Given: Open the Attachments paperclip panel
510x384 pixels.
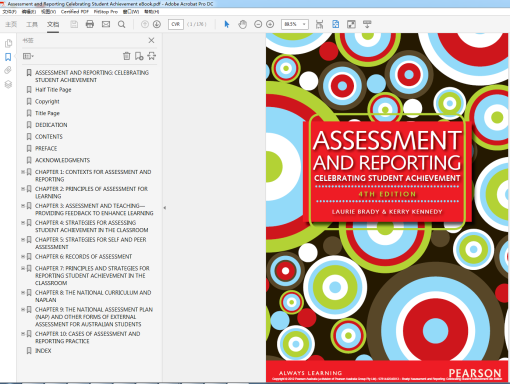Looking at the screenshot, I should (x=8, y=70).
